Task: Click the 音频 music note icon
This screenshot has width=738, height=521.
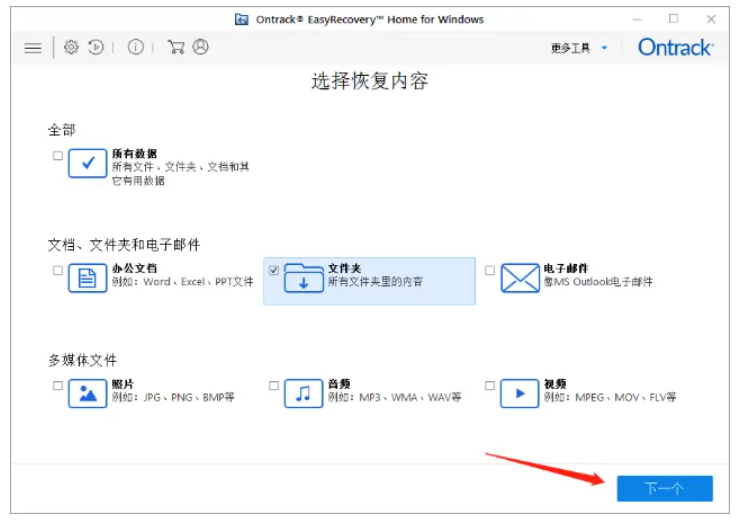Action: [304, 393]
